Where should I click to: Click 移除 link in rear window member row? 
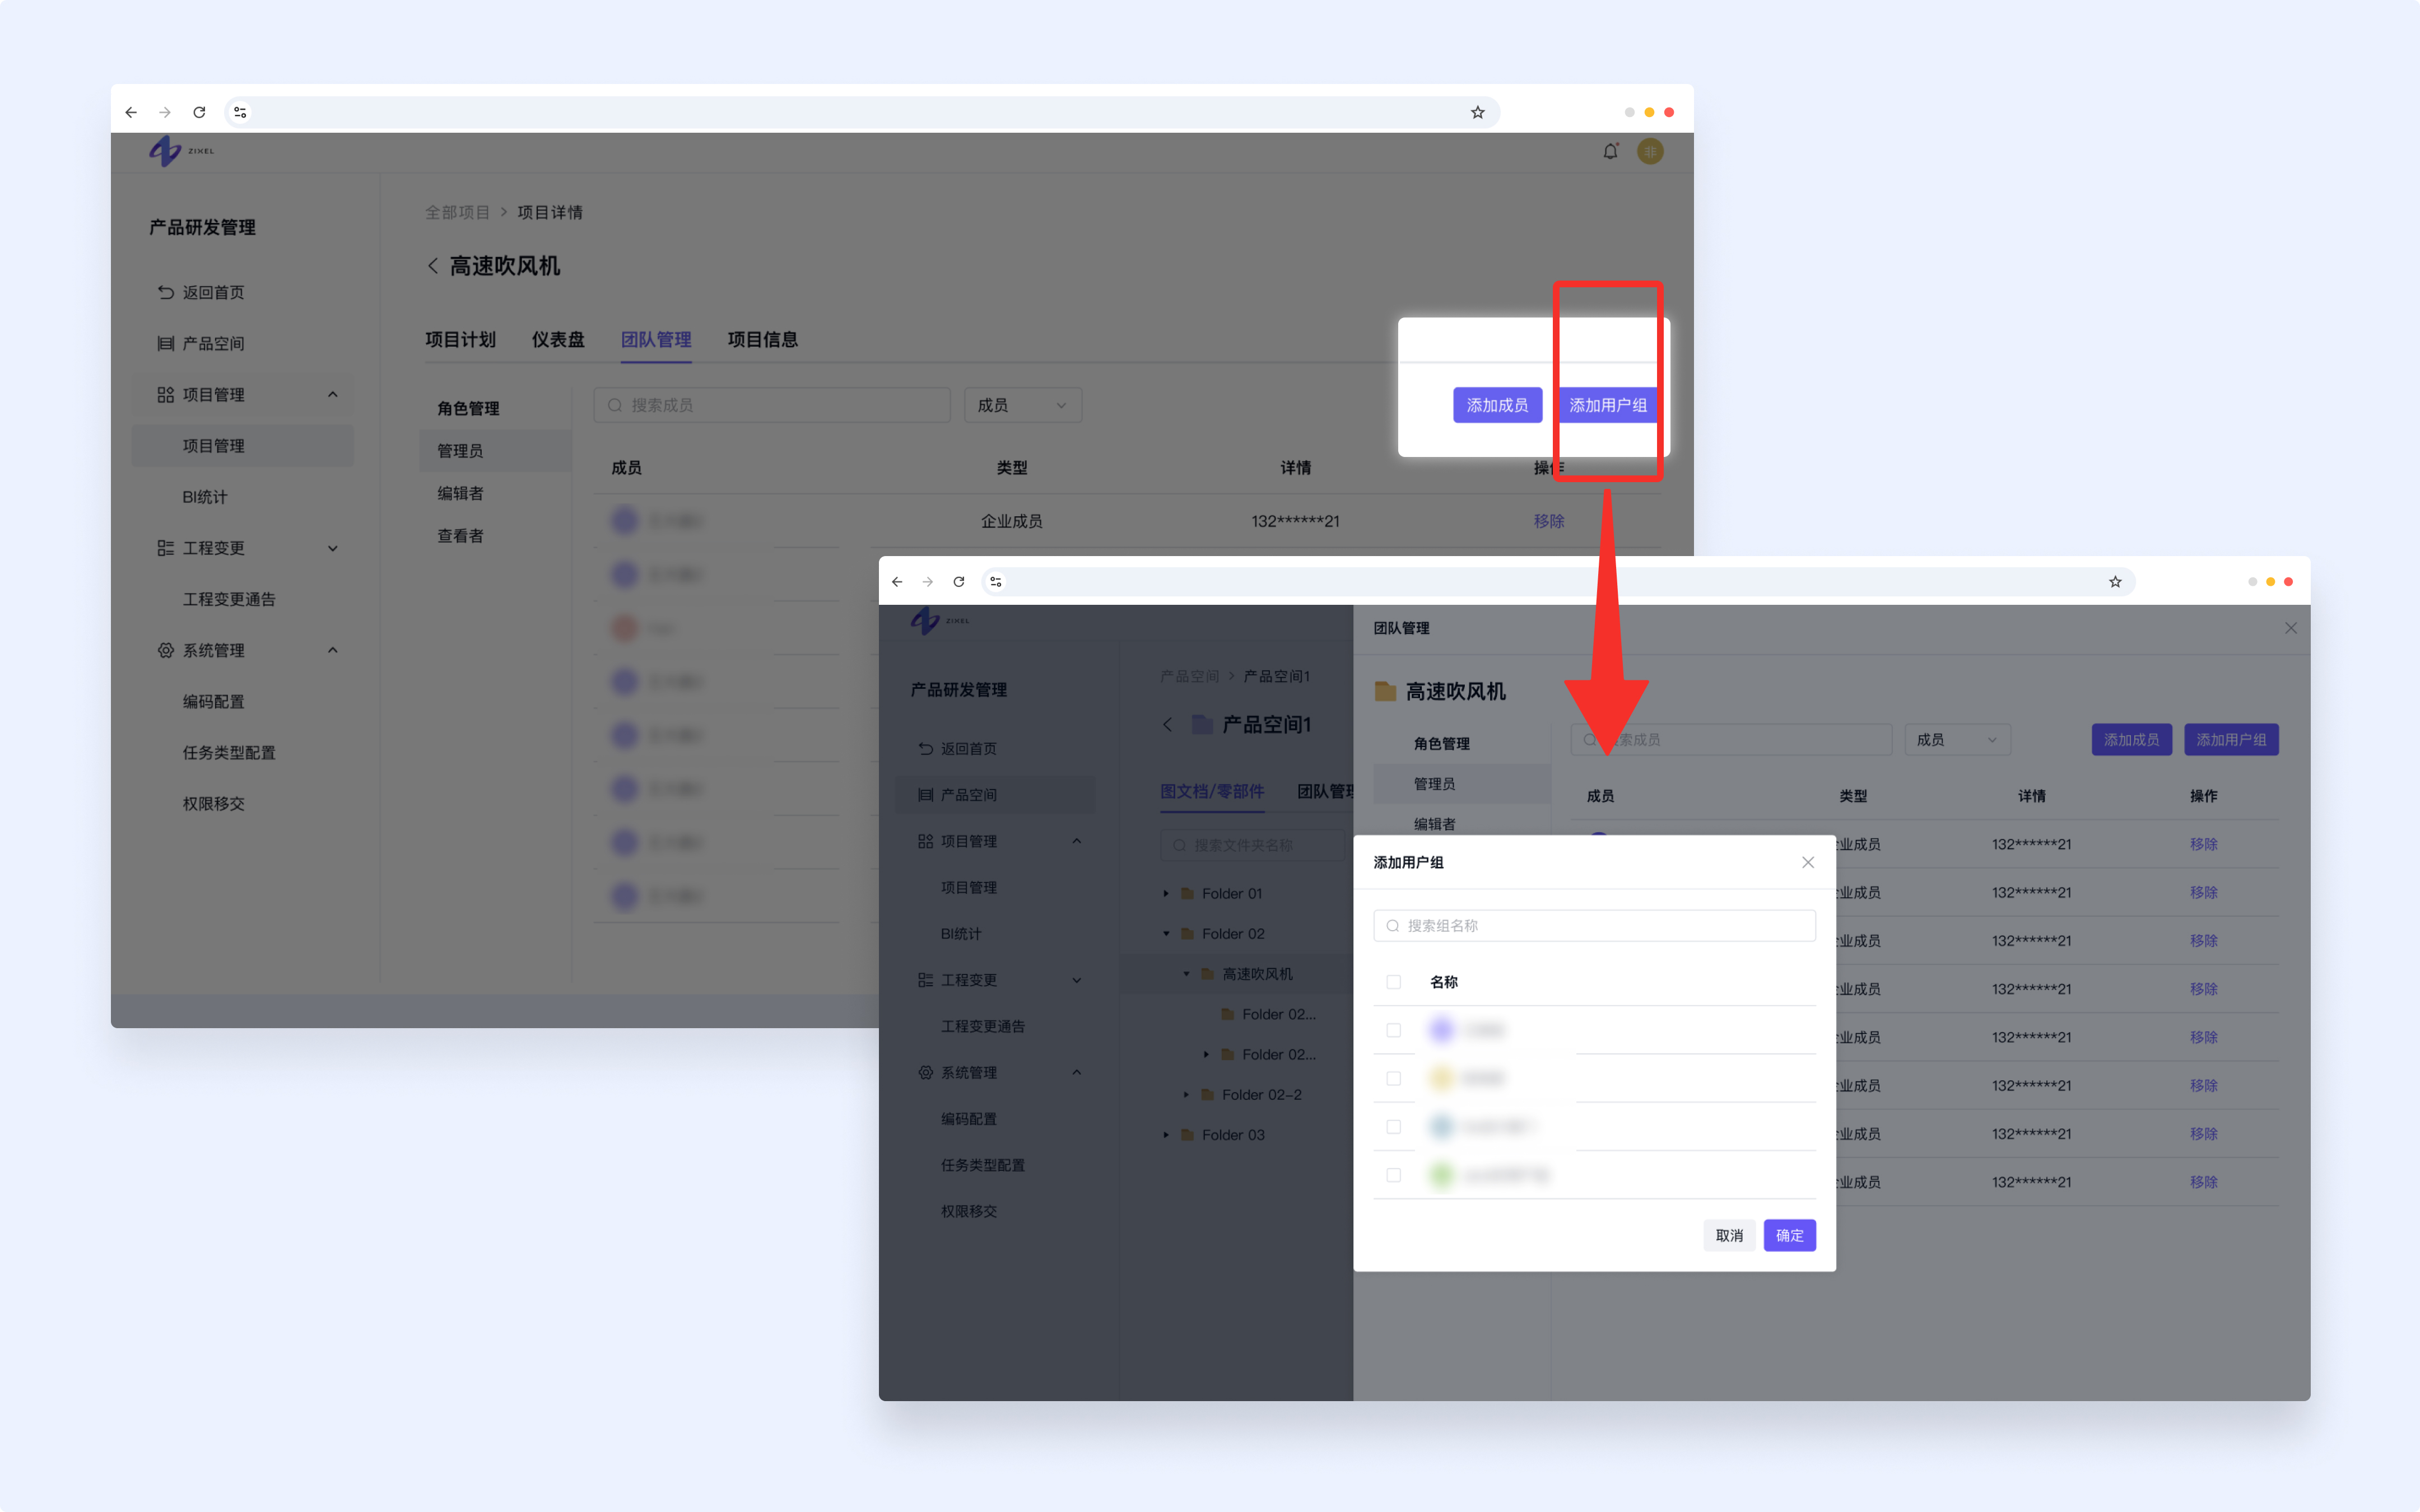tap(1549, 521)
